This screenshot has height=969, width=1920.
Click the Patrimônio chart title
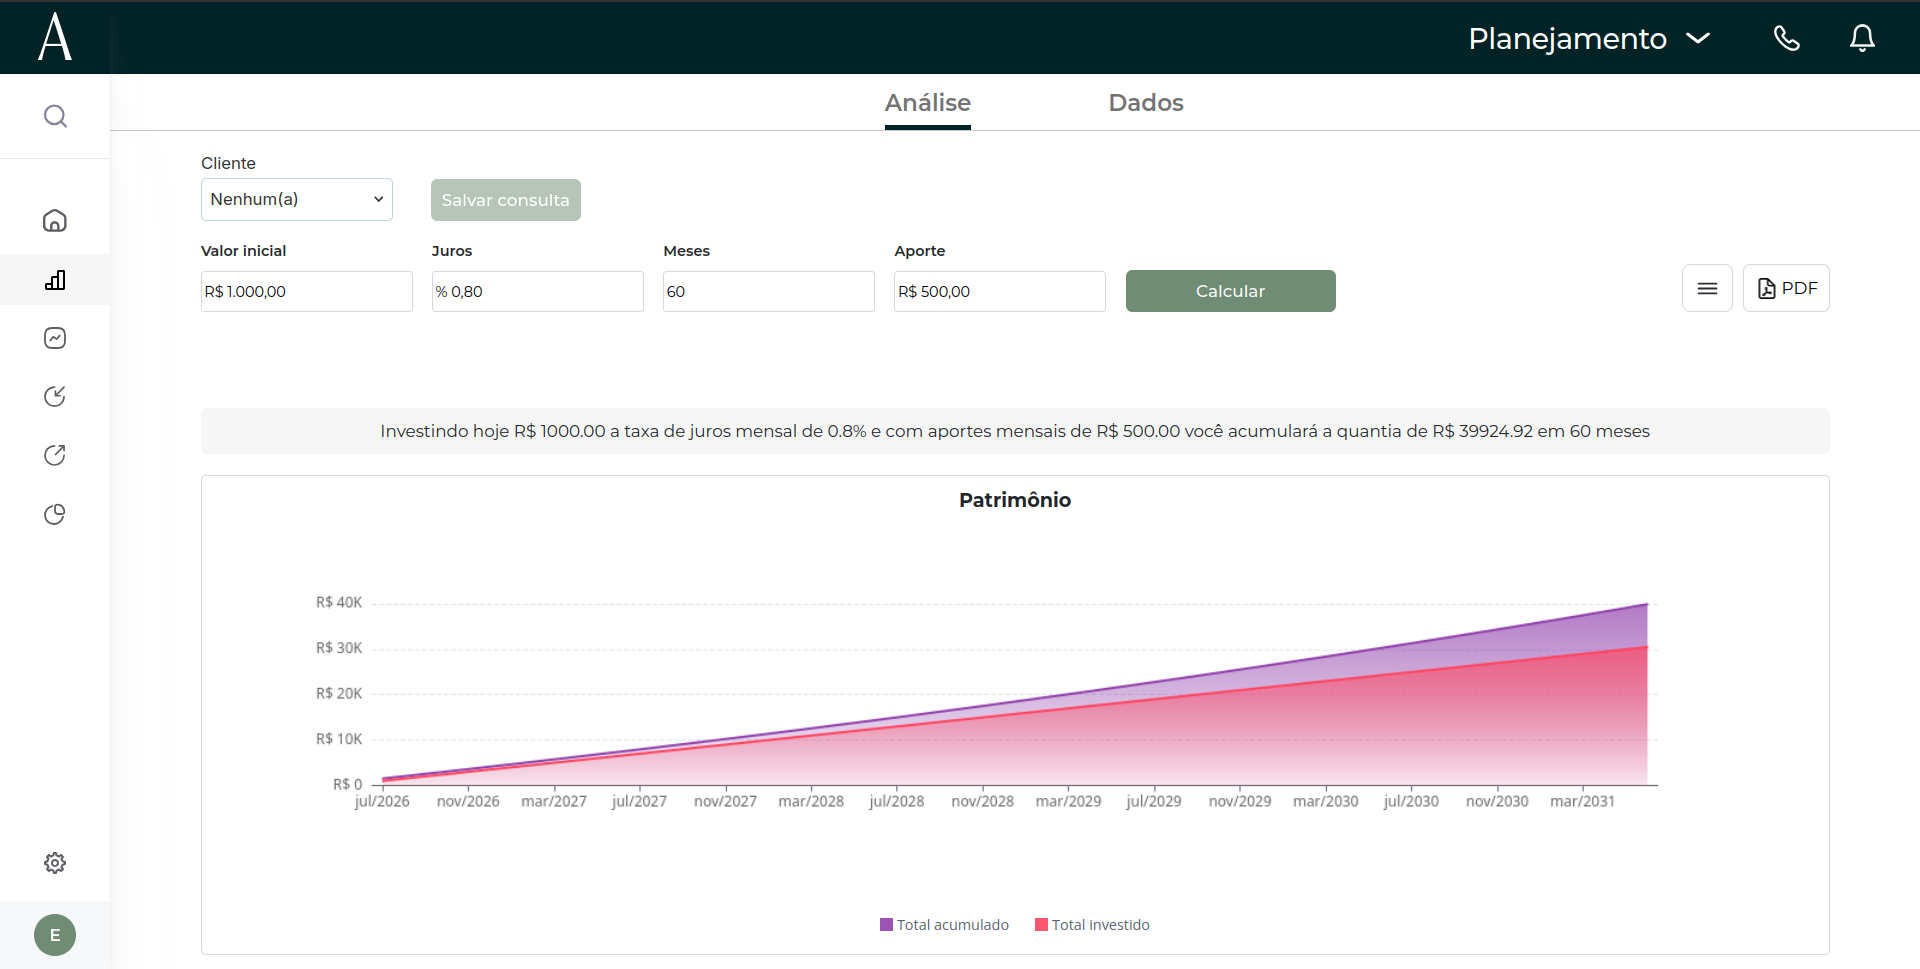tap(1015, 500)
